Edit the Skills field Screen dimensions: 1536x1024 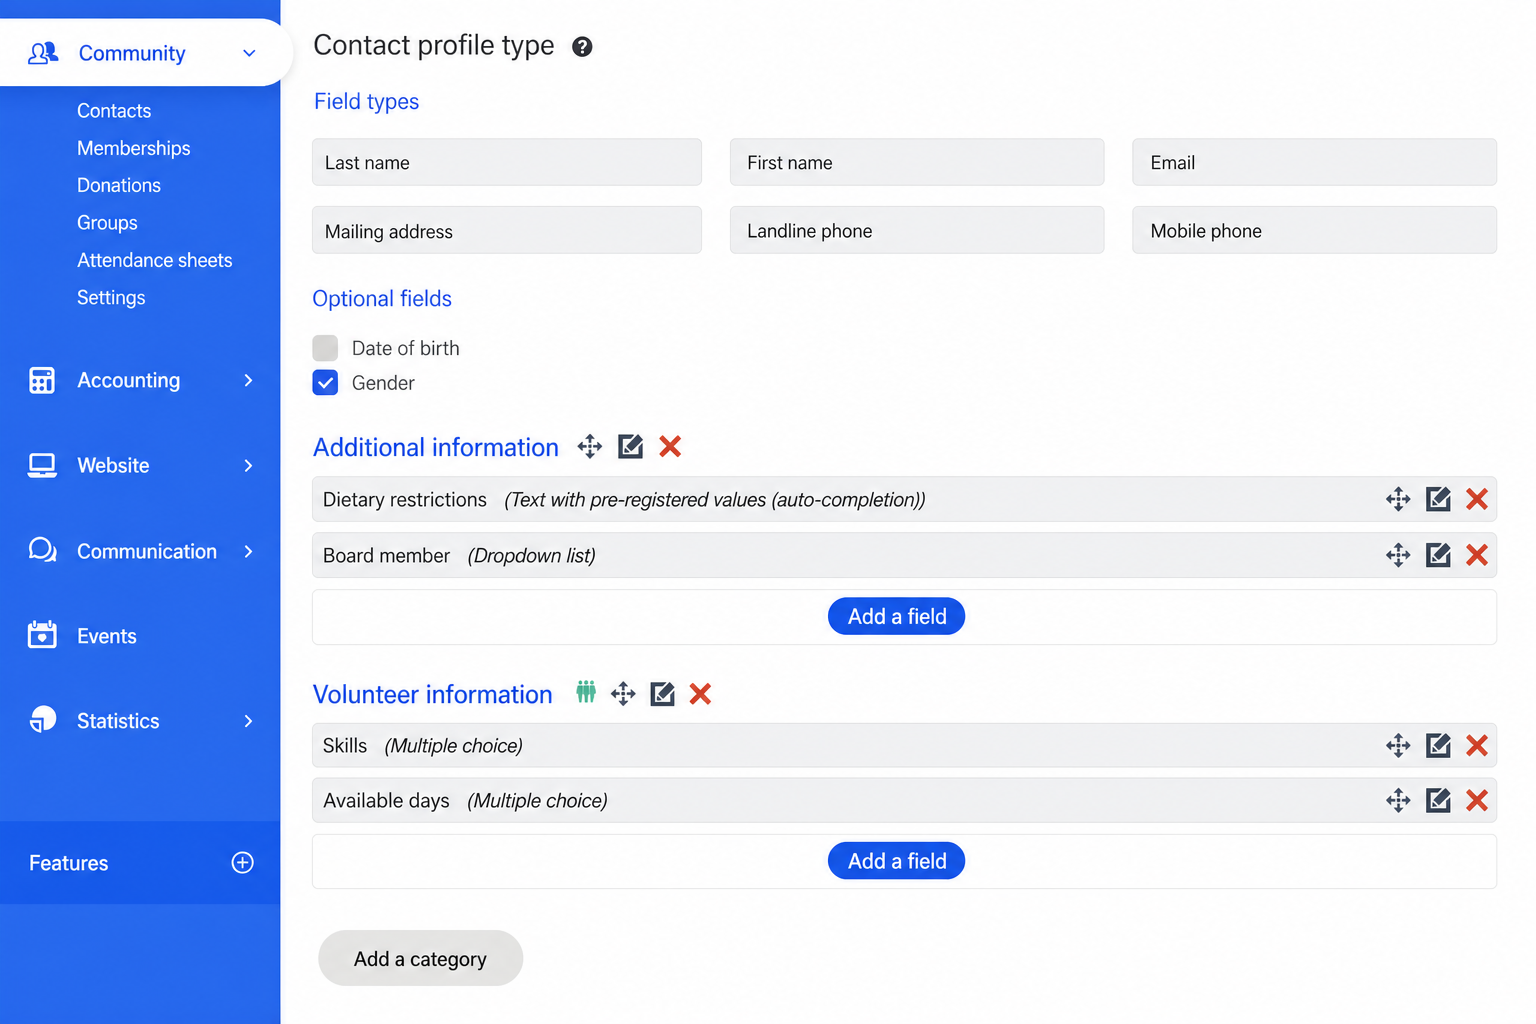(1438, 745)
